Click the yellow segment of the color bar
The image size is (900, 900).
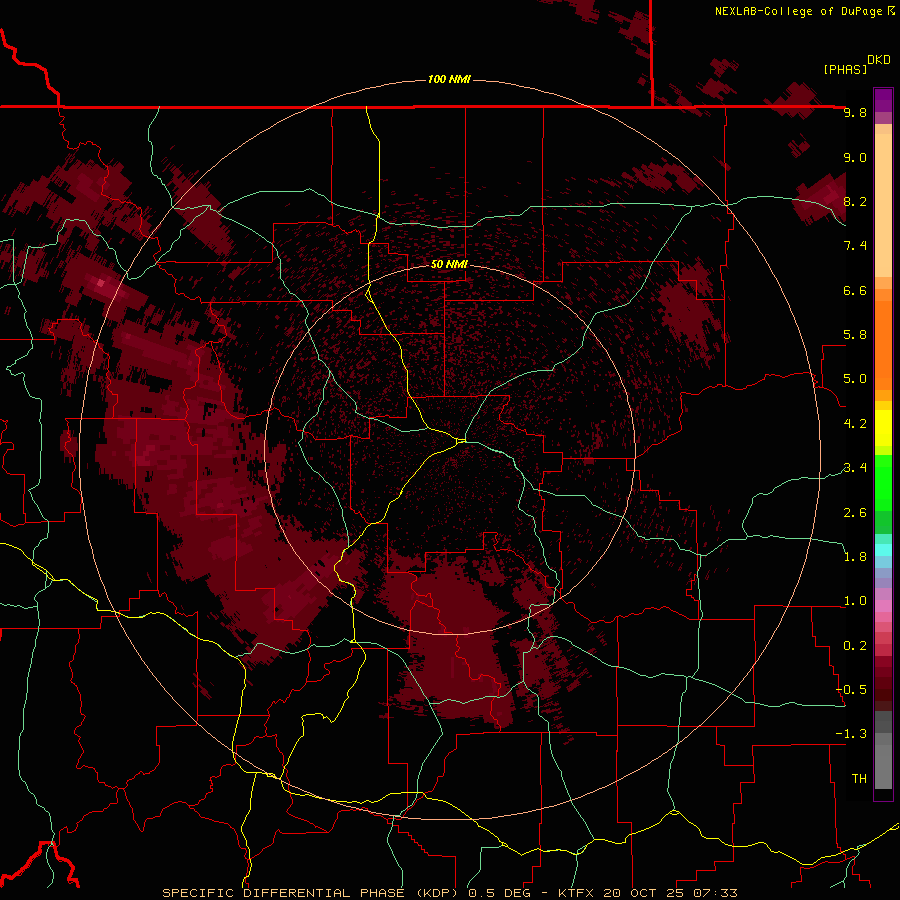tap(883, 428)
